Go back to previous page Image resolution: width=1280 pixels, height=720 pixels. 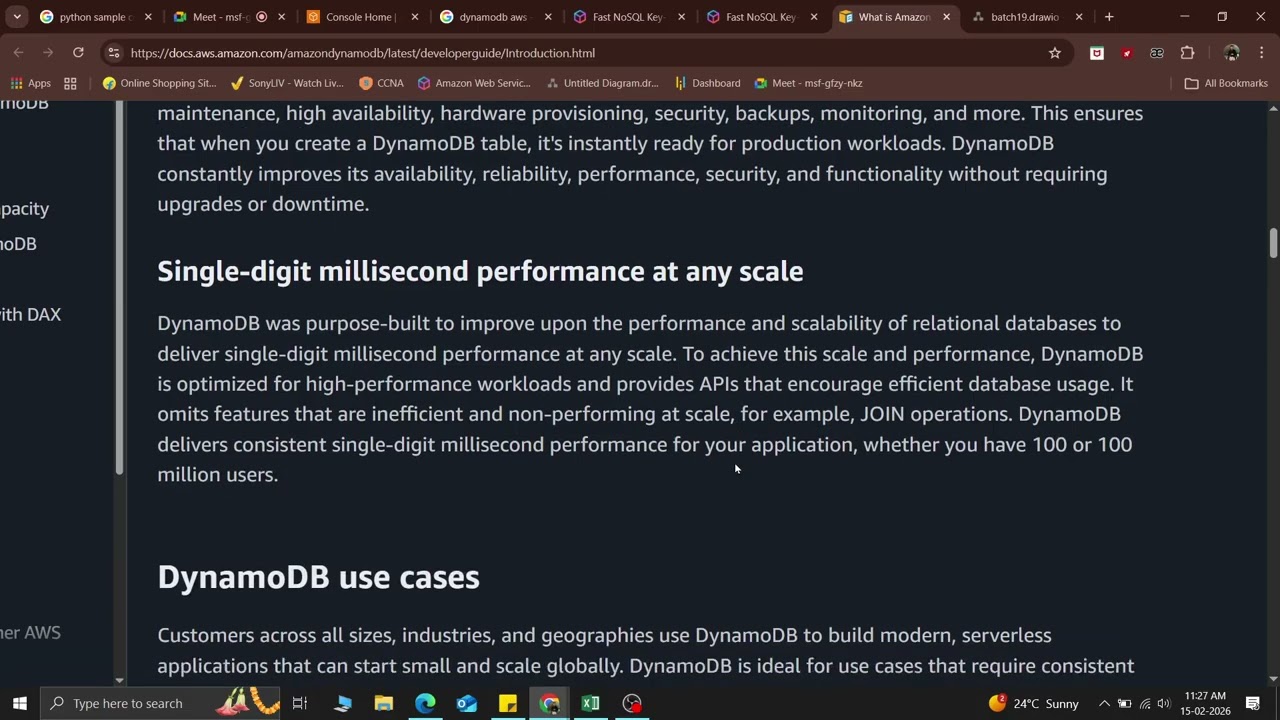pyautogui.click(x=18, y=53)
